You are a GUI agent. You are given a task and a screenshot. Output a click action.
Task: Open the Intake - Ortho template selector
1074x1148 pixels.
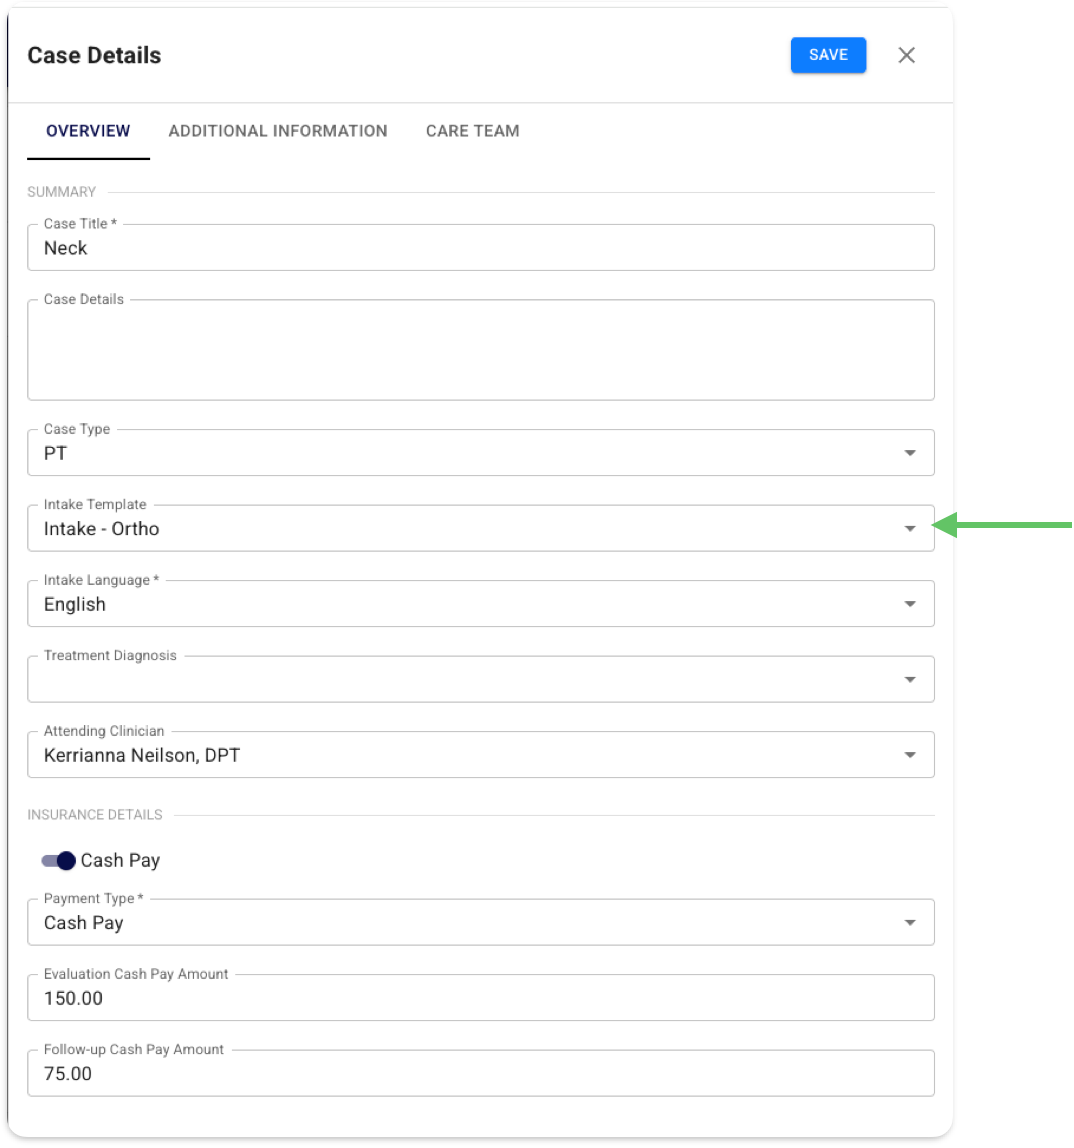[x=460, y=529]
